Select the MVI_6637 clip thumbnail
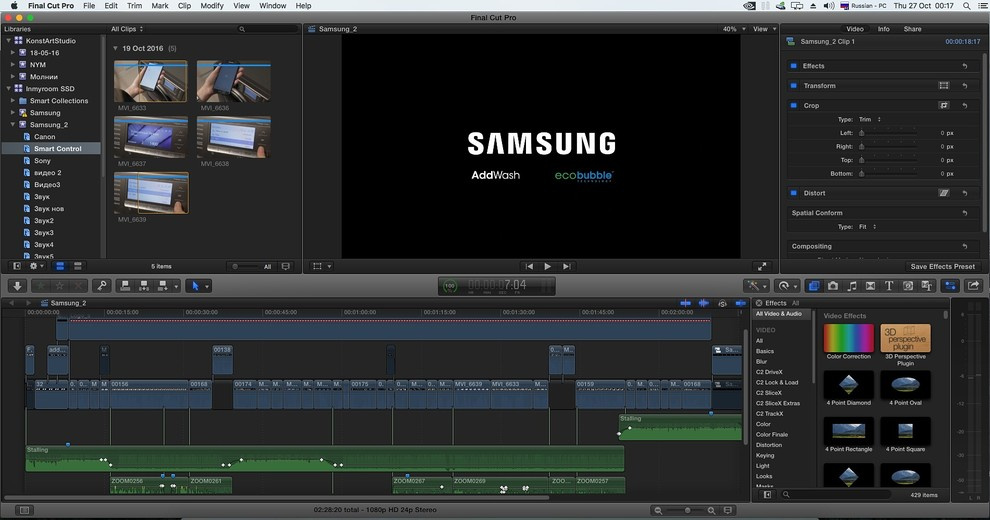This screenshot has height=520, width=990. click(x=151, y=137)
